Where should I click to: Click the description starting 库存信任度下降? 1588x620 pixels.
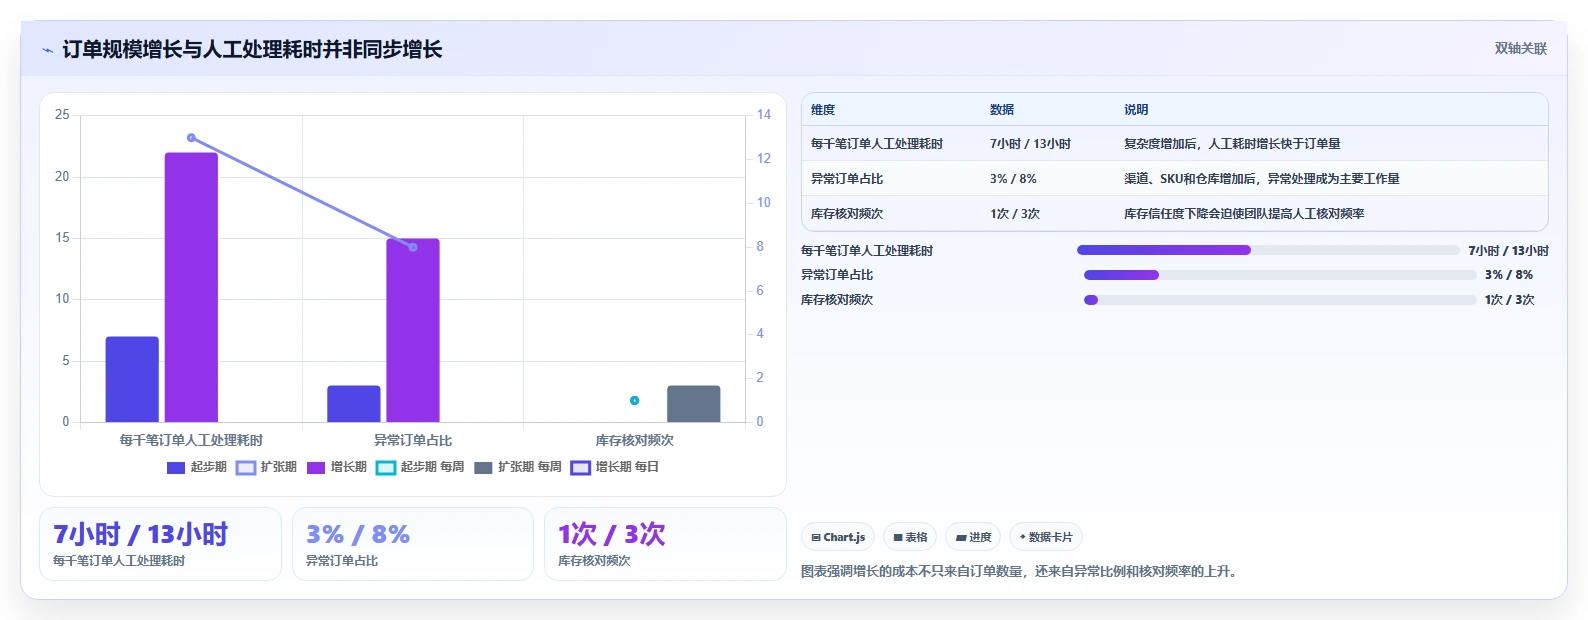pyautogui.click(x=1244, y=214)
